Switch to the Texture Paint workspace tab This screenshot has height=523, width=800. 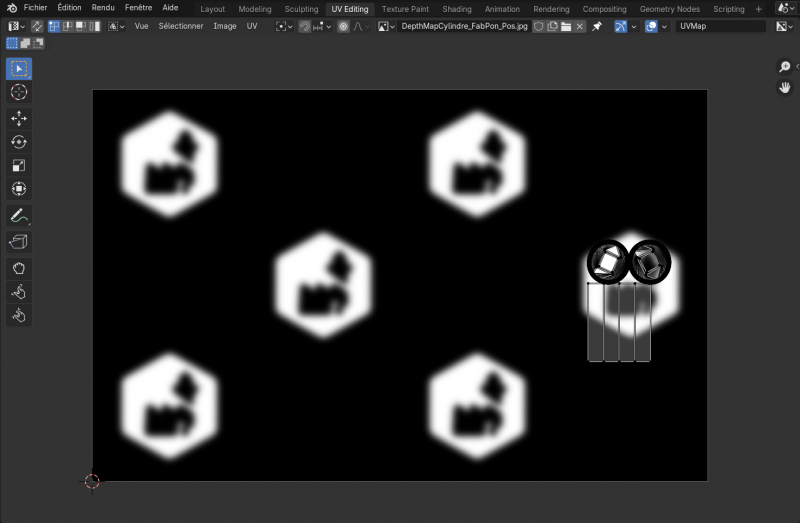point(405,9)
